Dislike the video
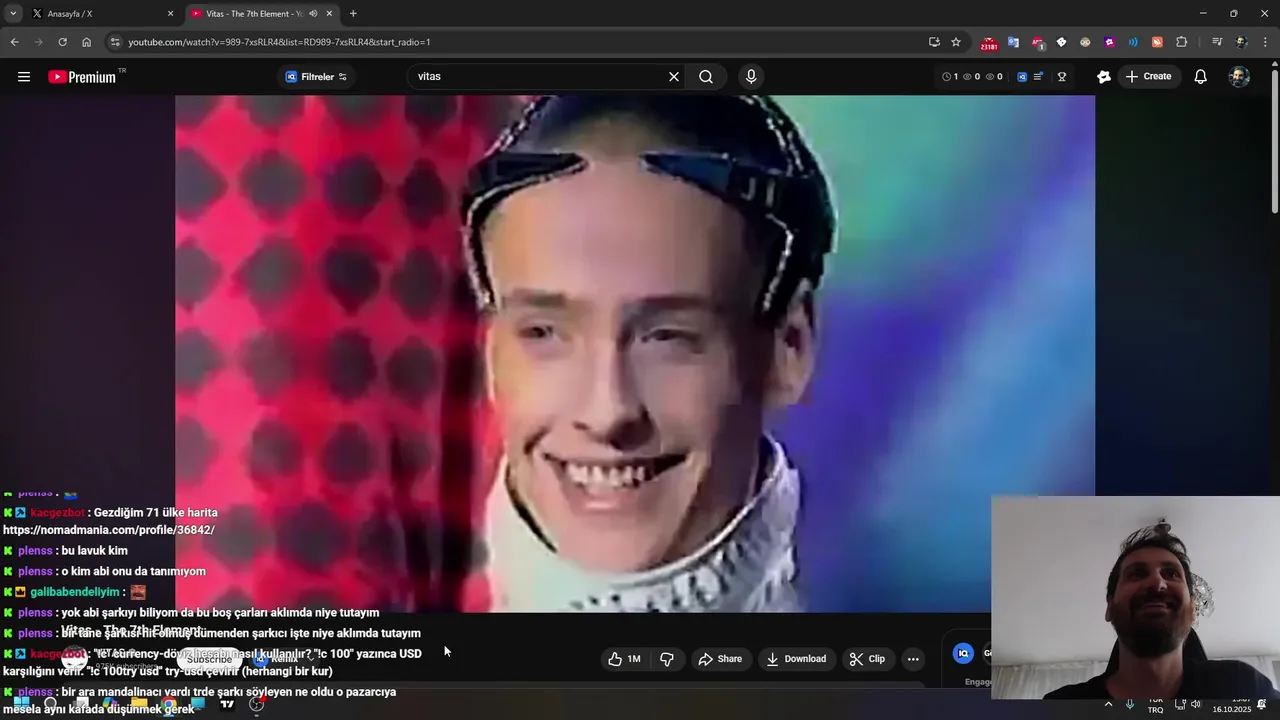 [666, 659]
